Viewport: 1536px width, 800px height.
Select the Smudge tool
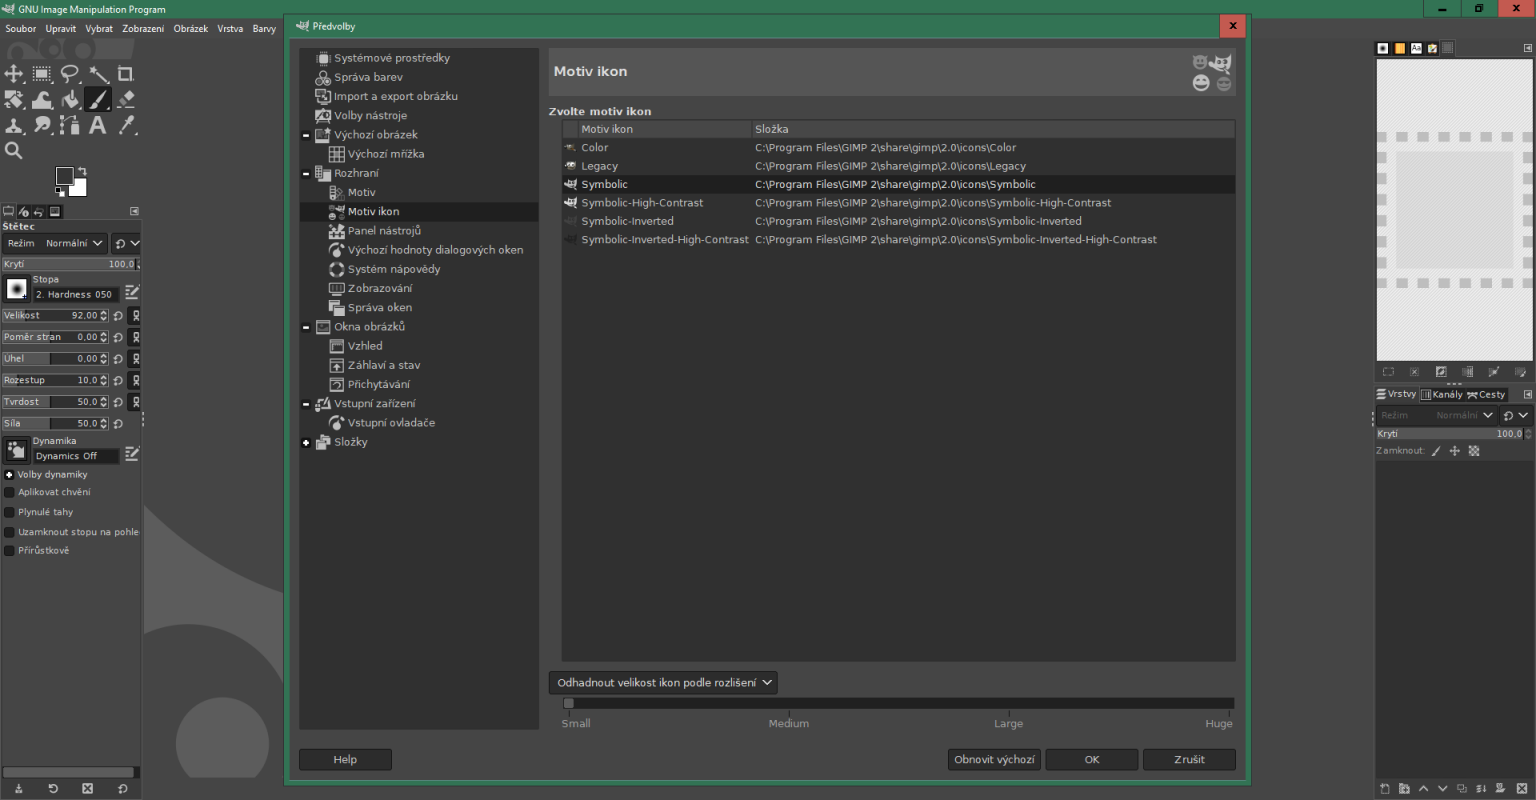point(42,126)
